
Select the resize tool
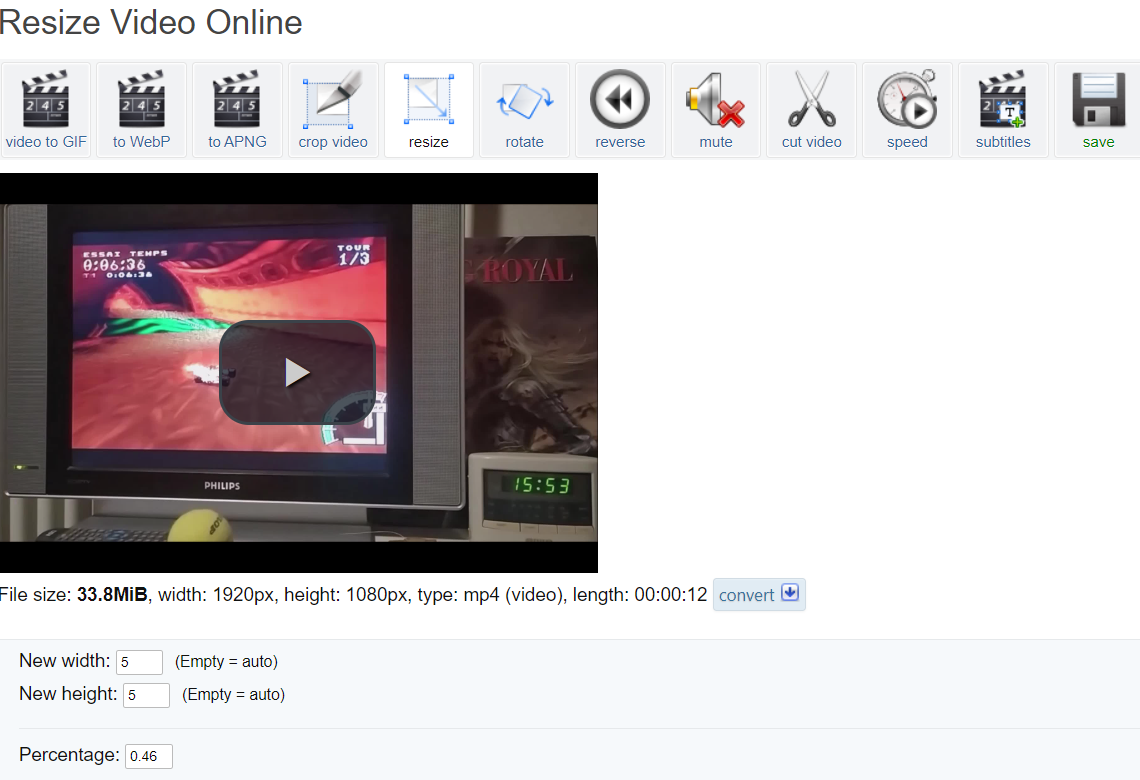(x=428, y=110)
